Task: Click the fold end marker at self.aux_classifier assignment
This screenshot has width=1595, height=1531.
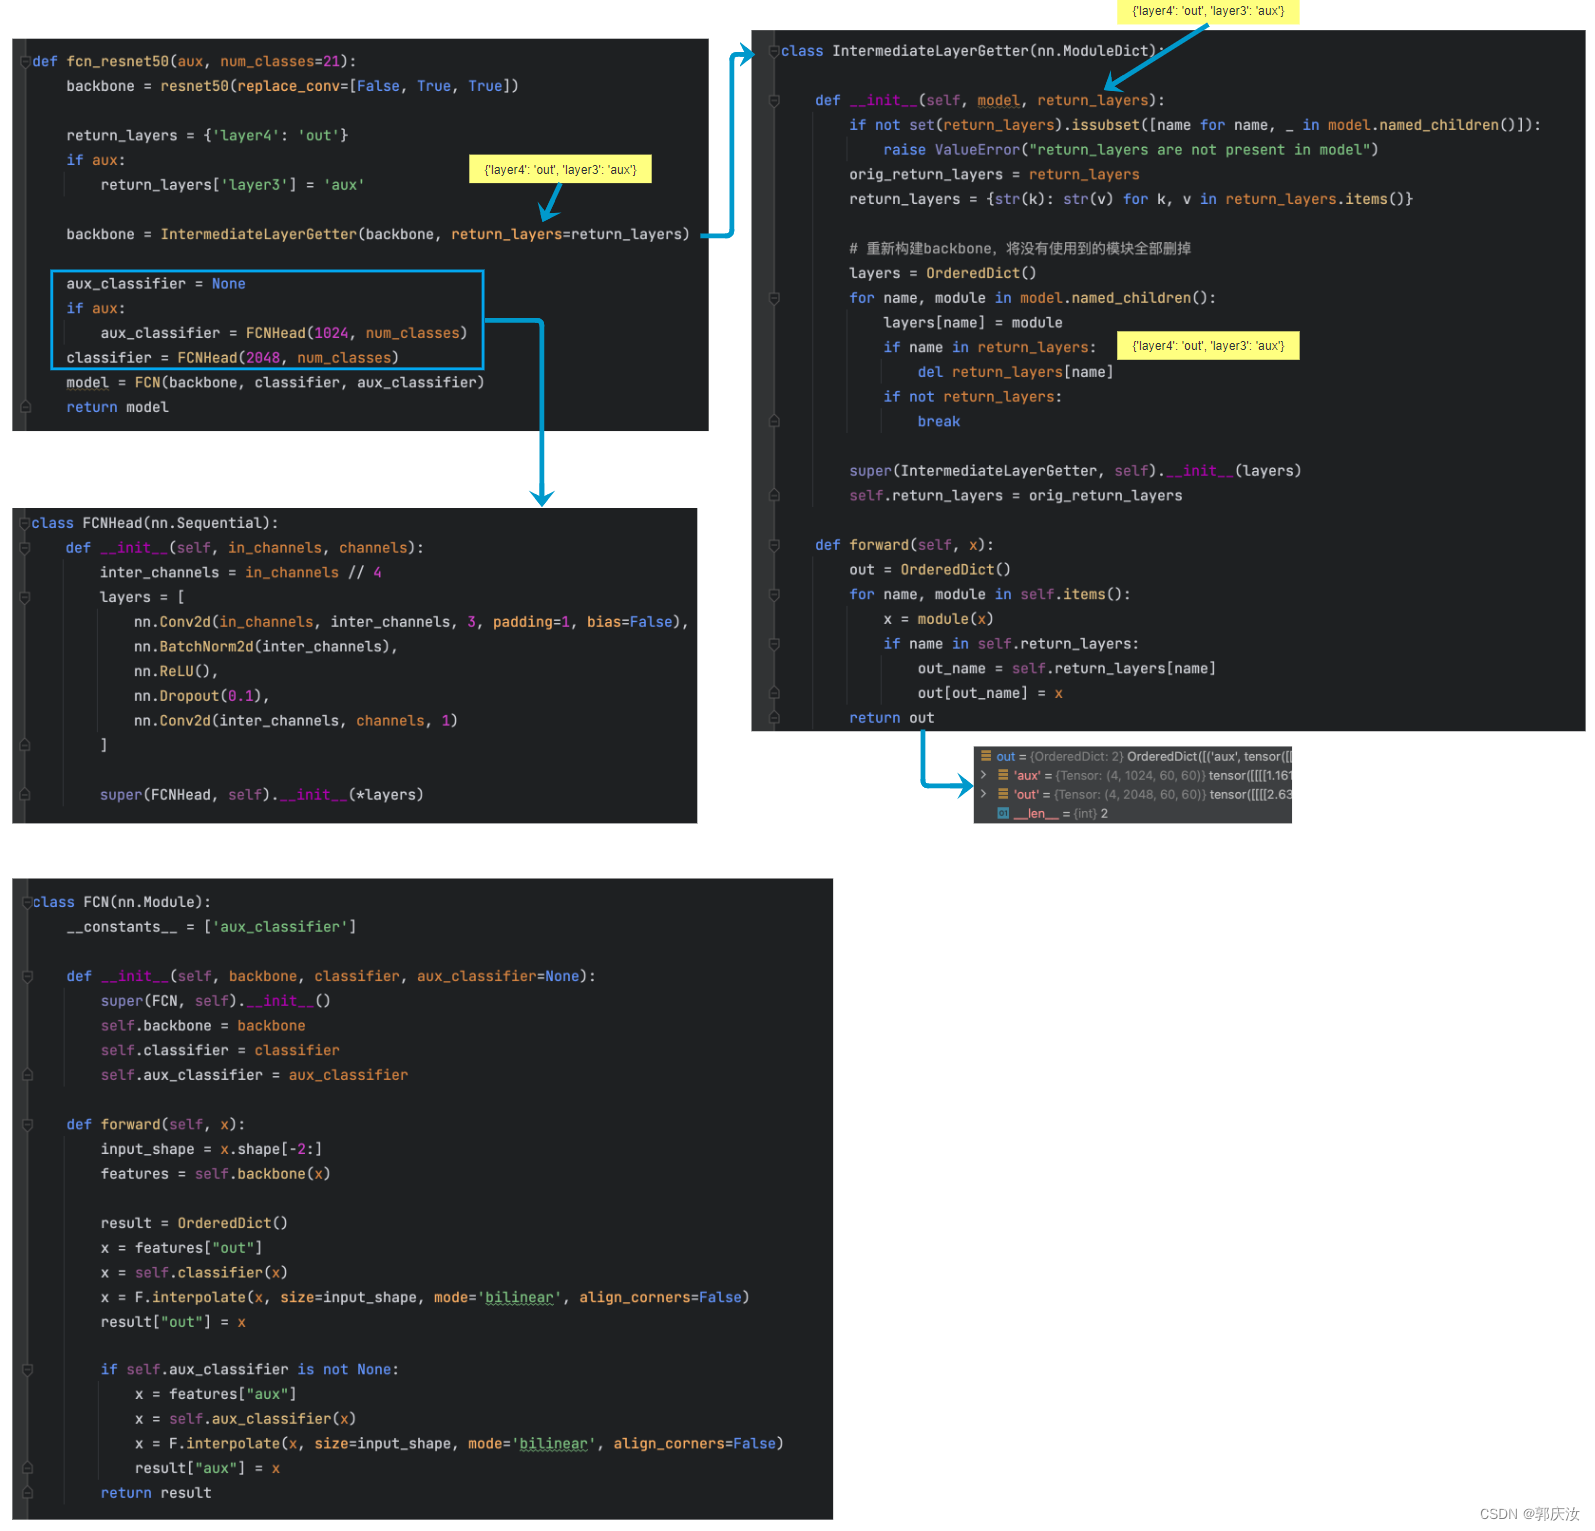Action: [28, 1075]
